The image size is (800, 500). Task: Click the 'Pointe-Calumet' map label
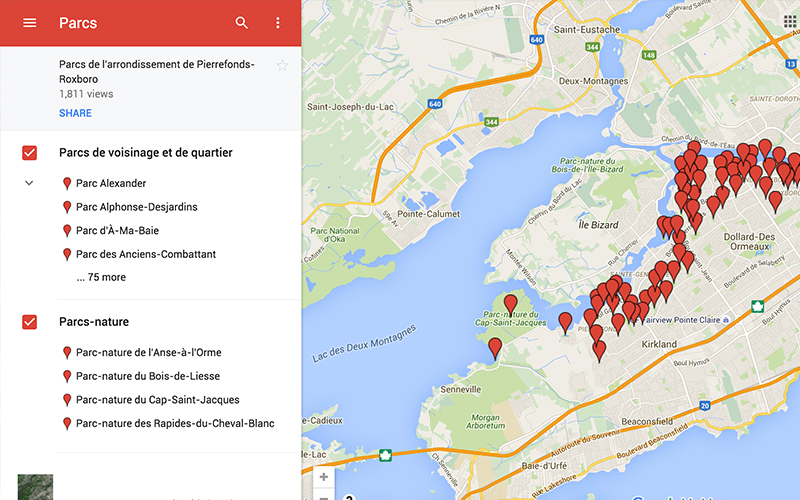(429, 214)
